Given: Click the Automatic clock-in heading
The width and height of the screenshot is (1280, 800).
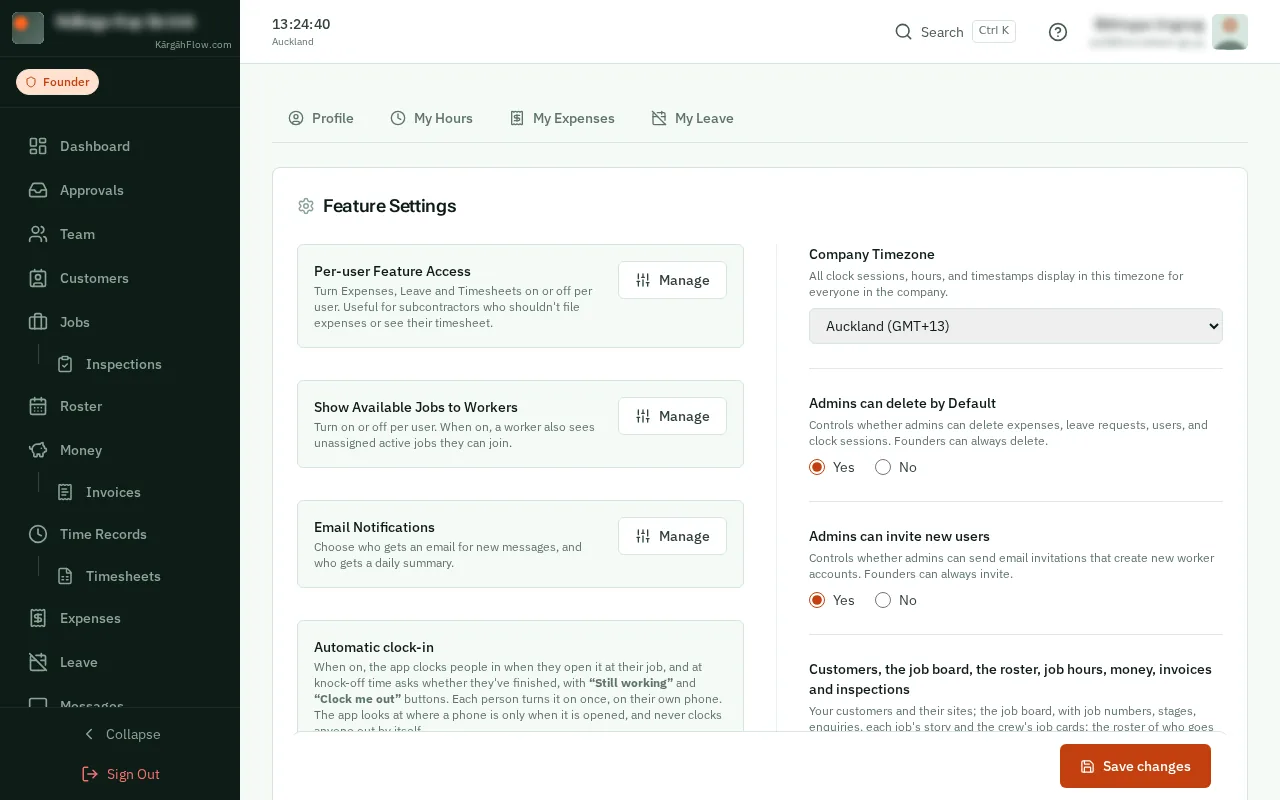Looking at the screenshot, I should 374,647.
